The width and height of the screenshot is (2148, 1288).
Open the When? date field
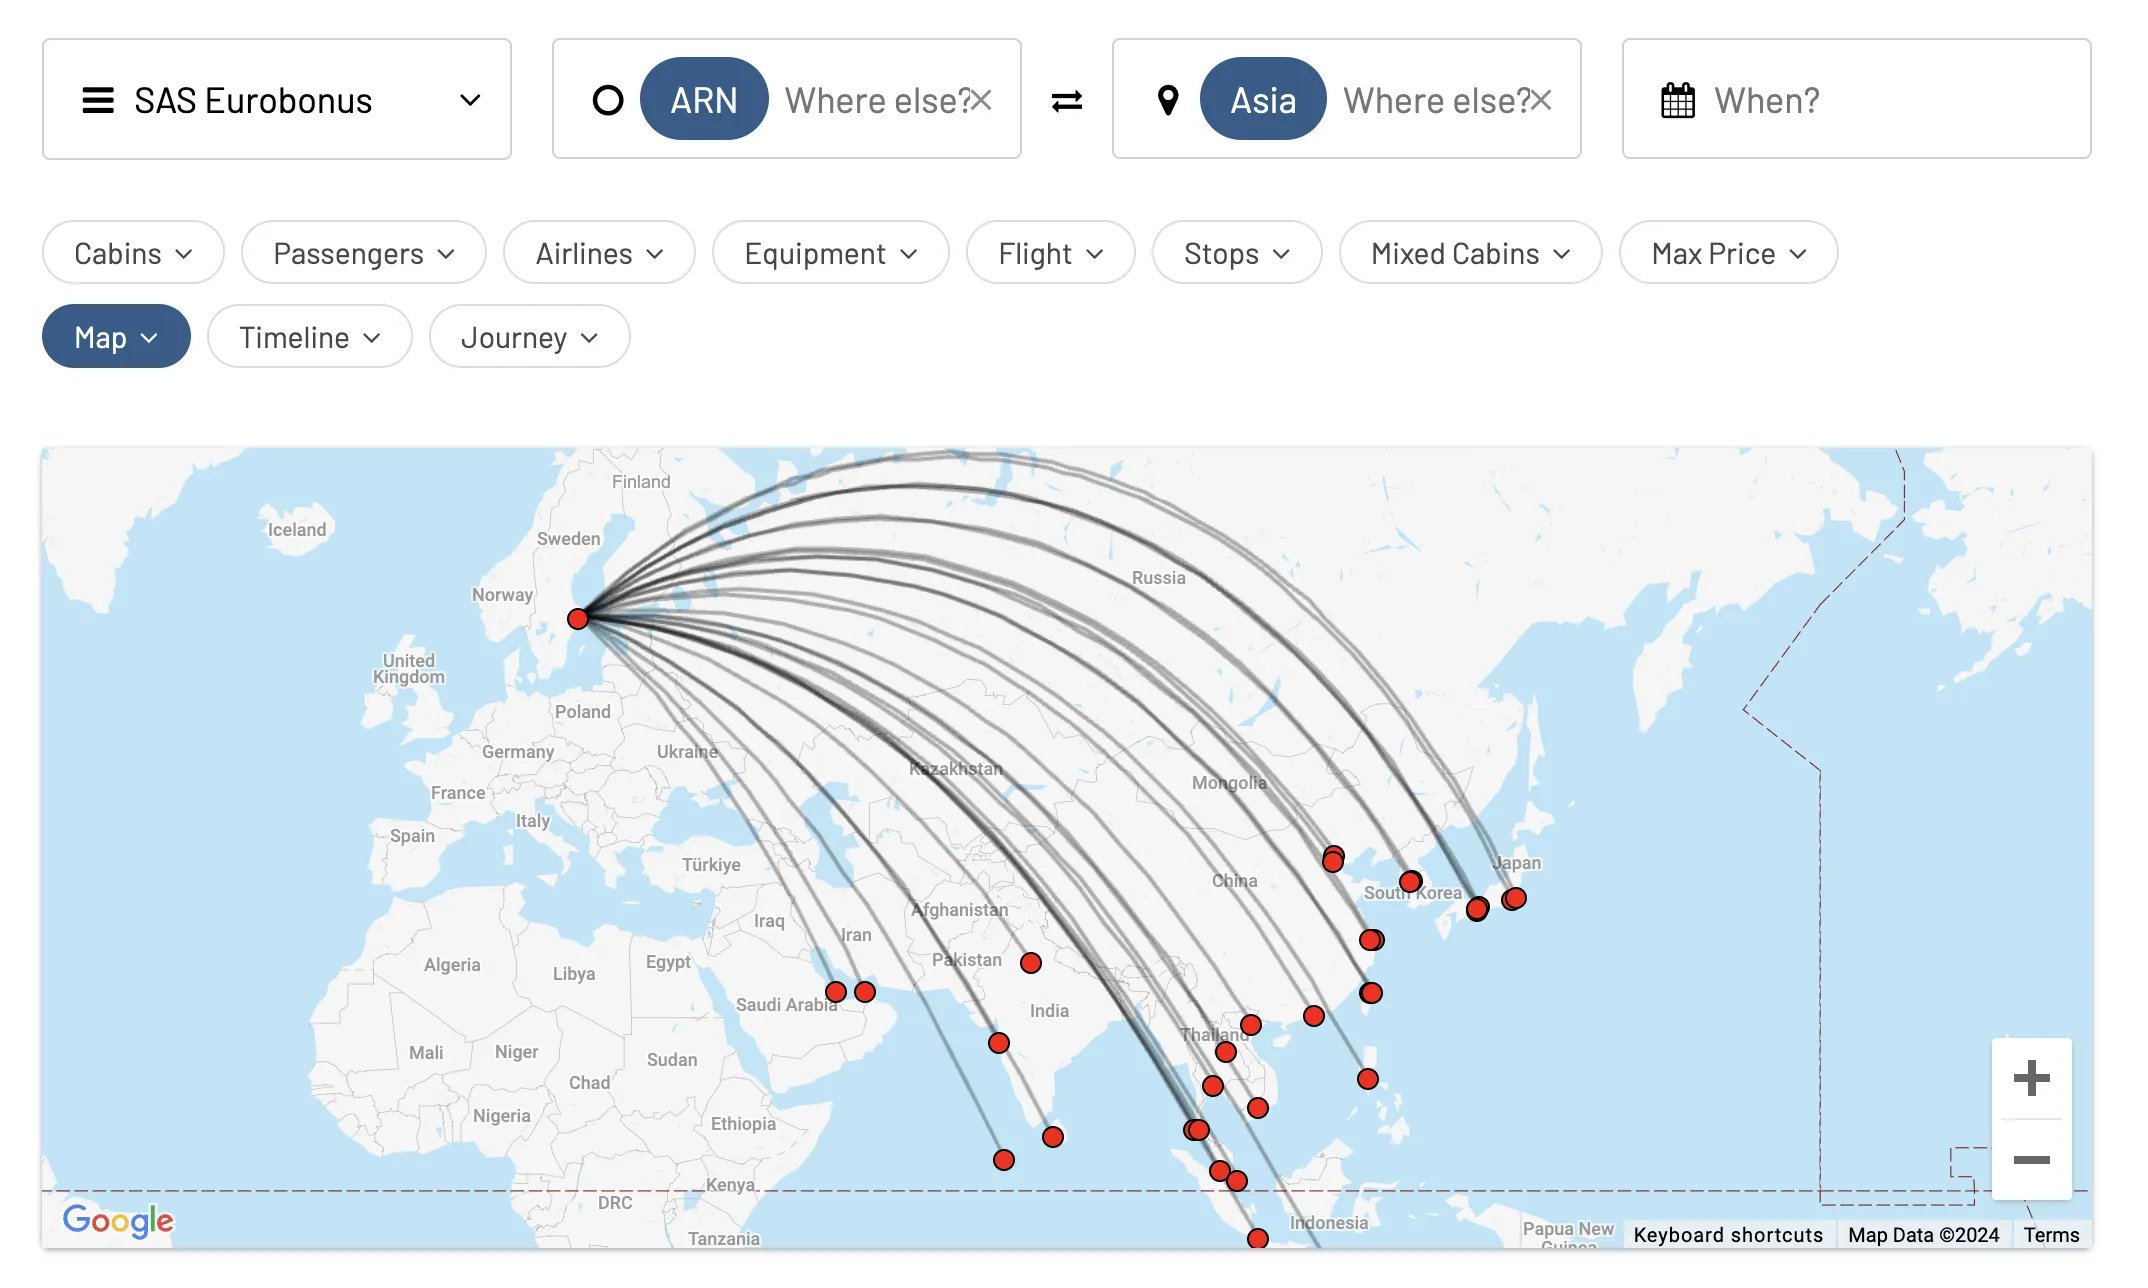(x=1856, y=99)
